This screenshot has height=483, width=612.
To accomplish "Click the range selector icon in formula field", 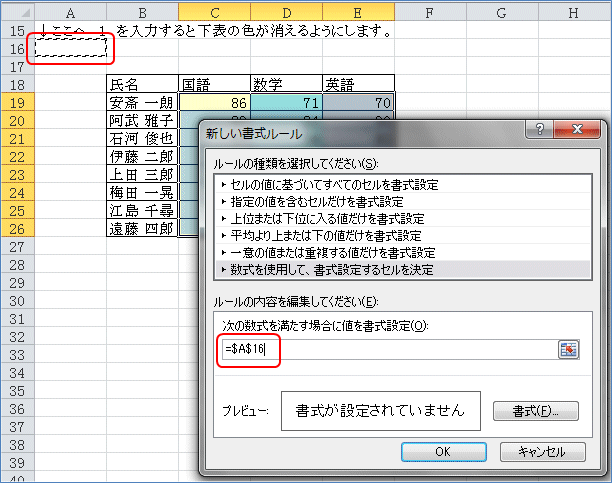I will [568, 349].
